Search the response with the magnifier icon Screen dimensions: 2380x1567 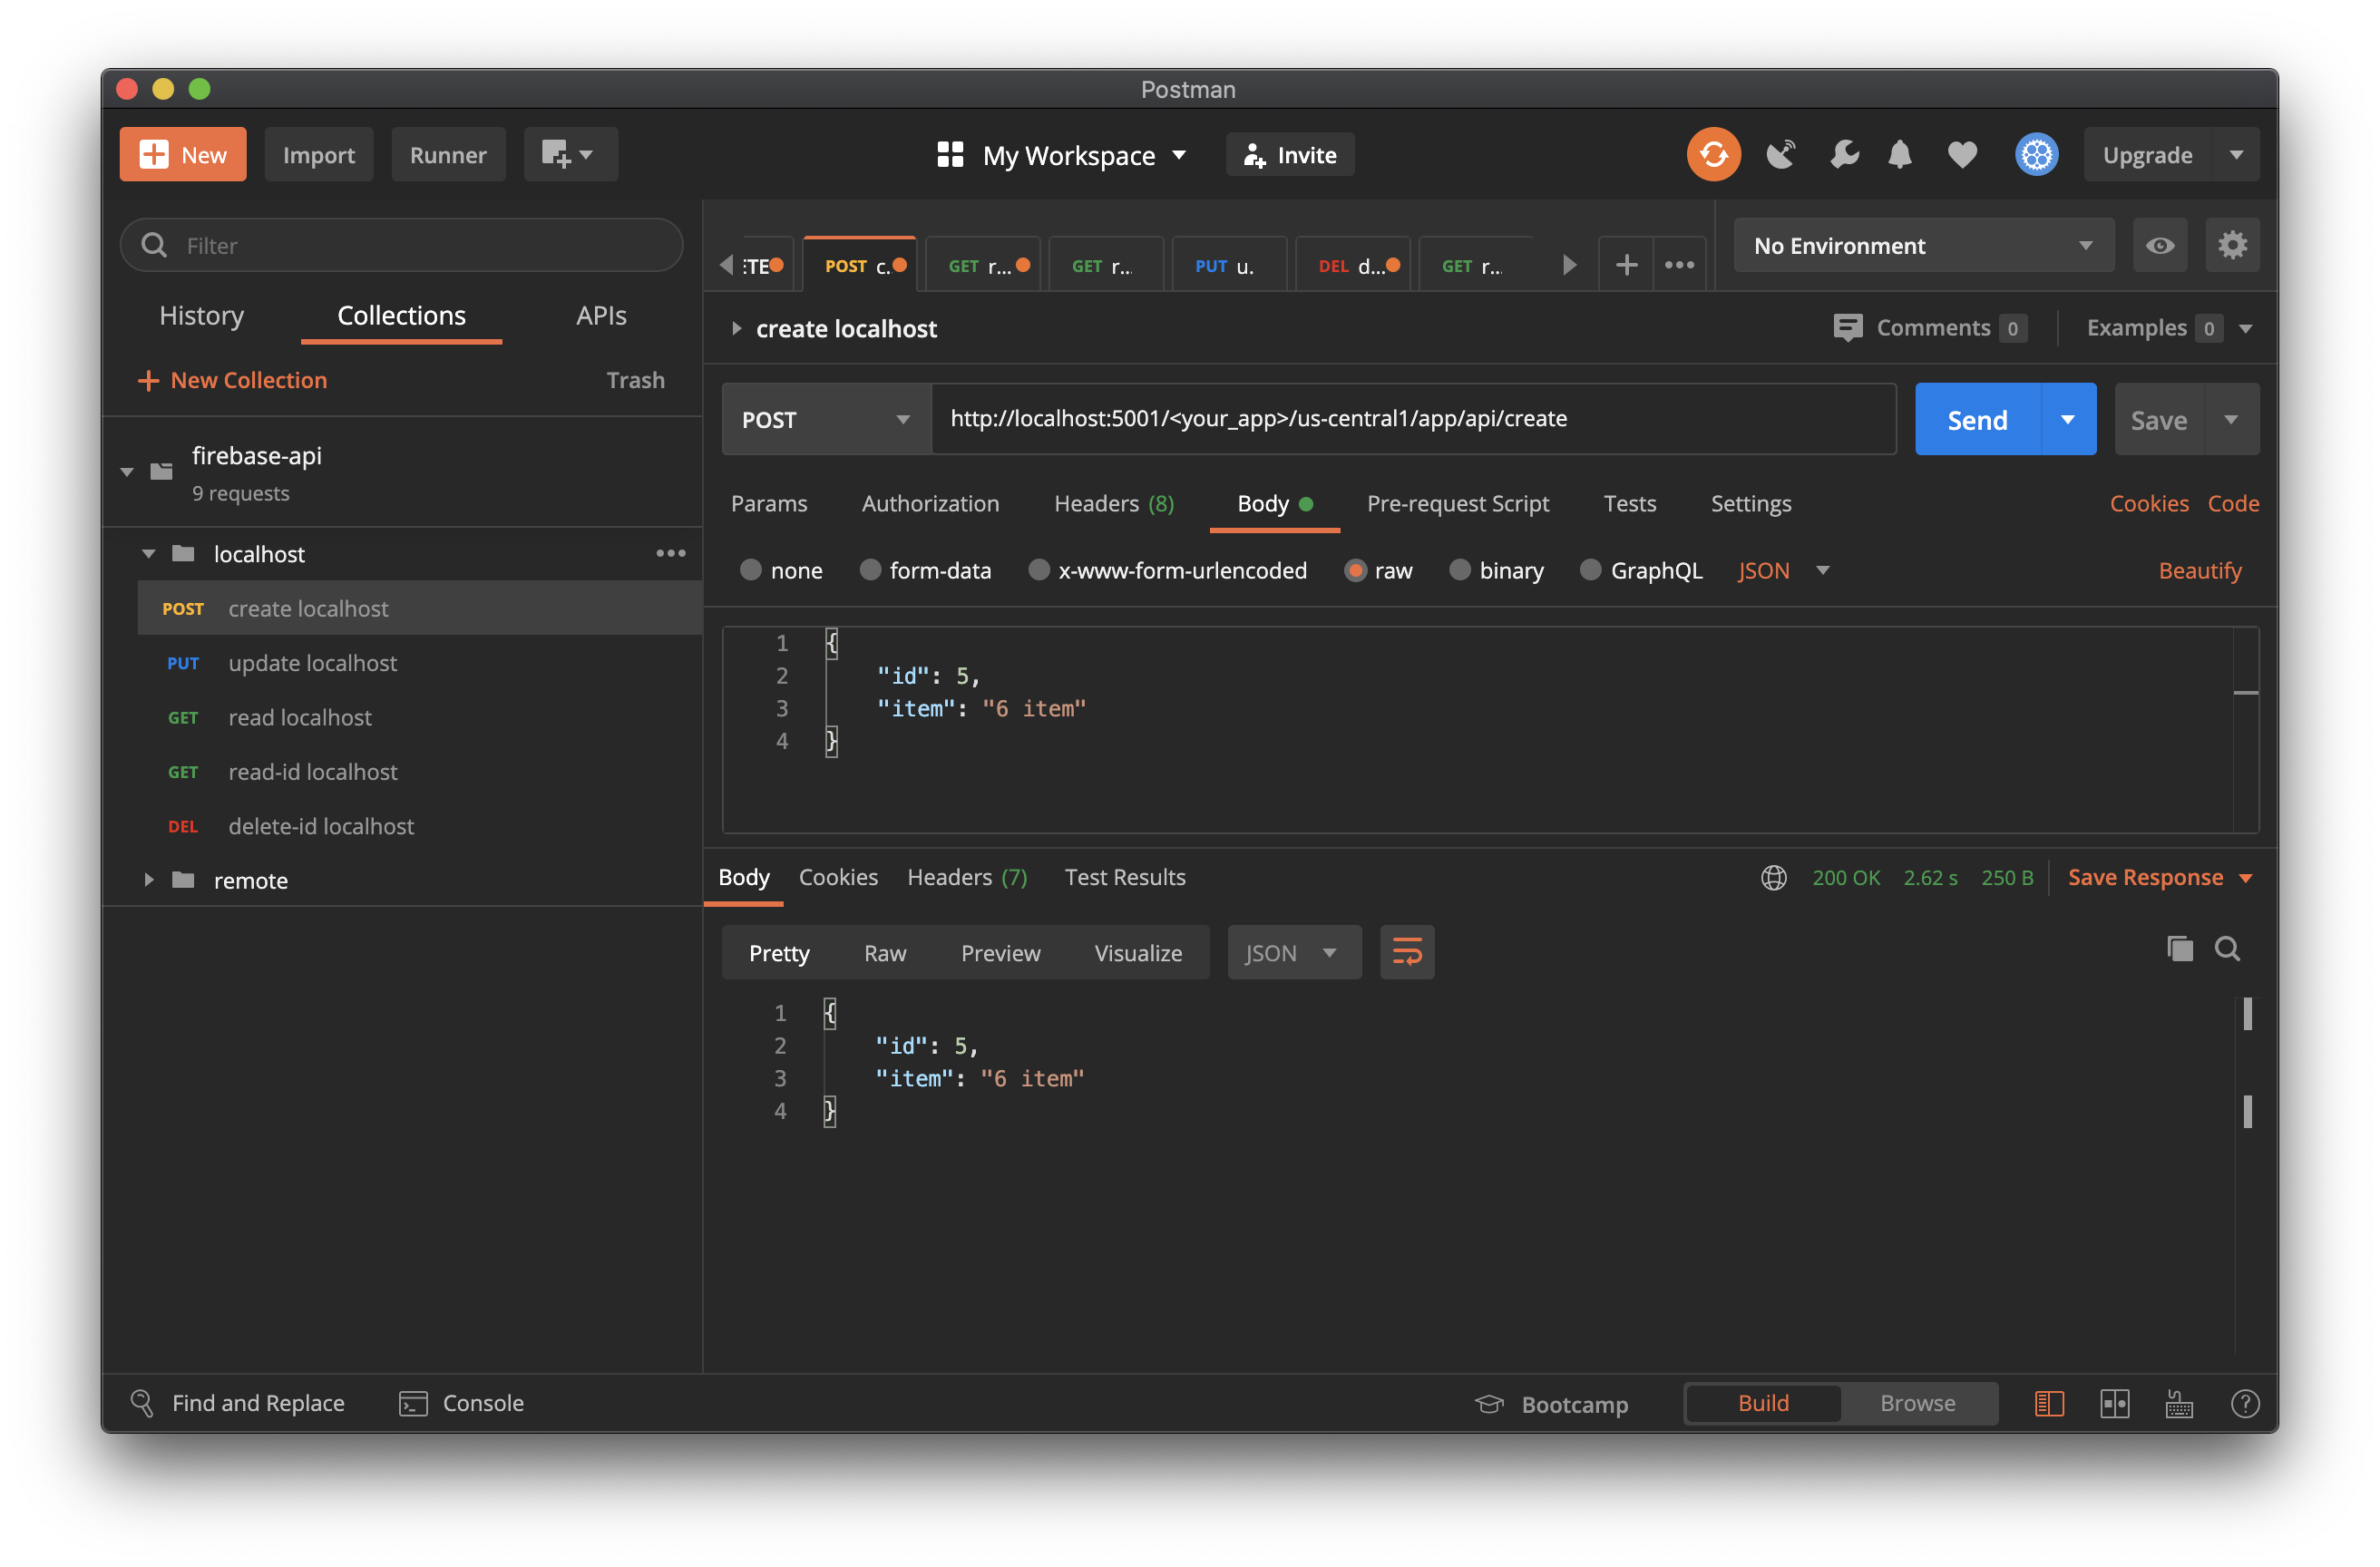2227,948
